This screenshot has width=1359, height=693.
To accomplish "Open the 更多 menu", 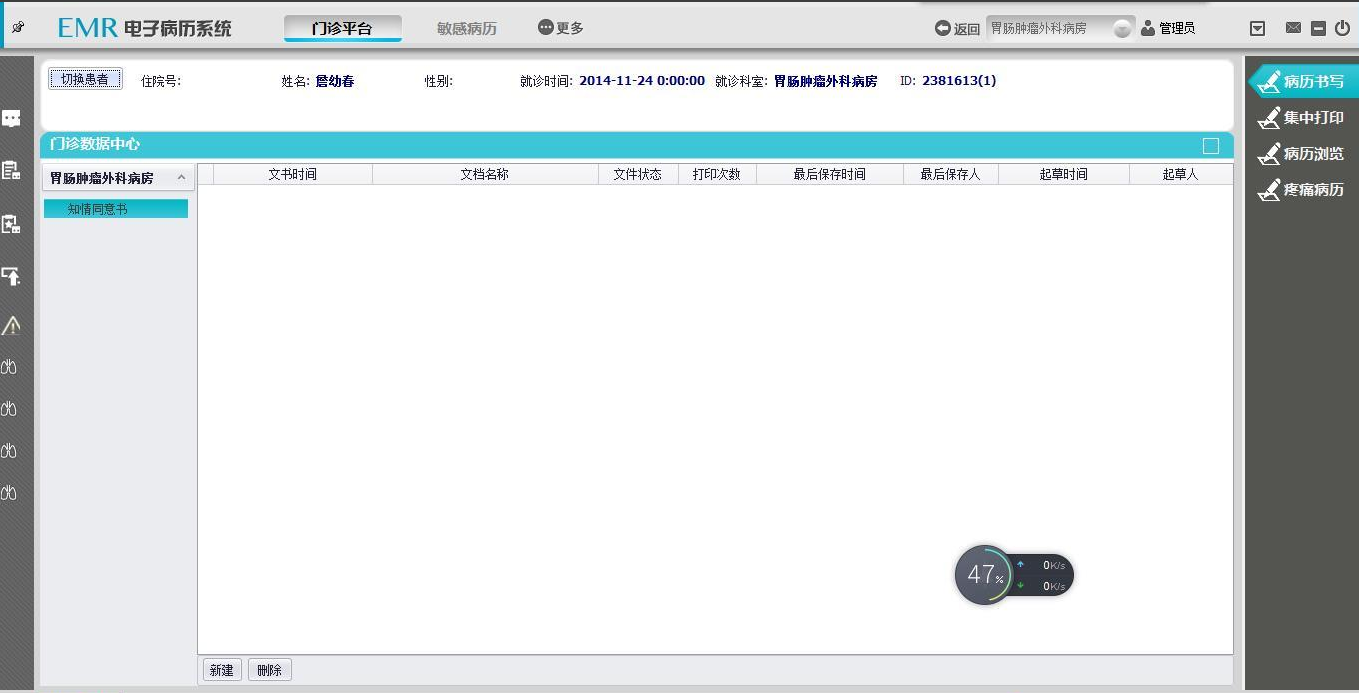I will tap(560, 28).
